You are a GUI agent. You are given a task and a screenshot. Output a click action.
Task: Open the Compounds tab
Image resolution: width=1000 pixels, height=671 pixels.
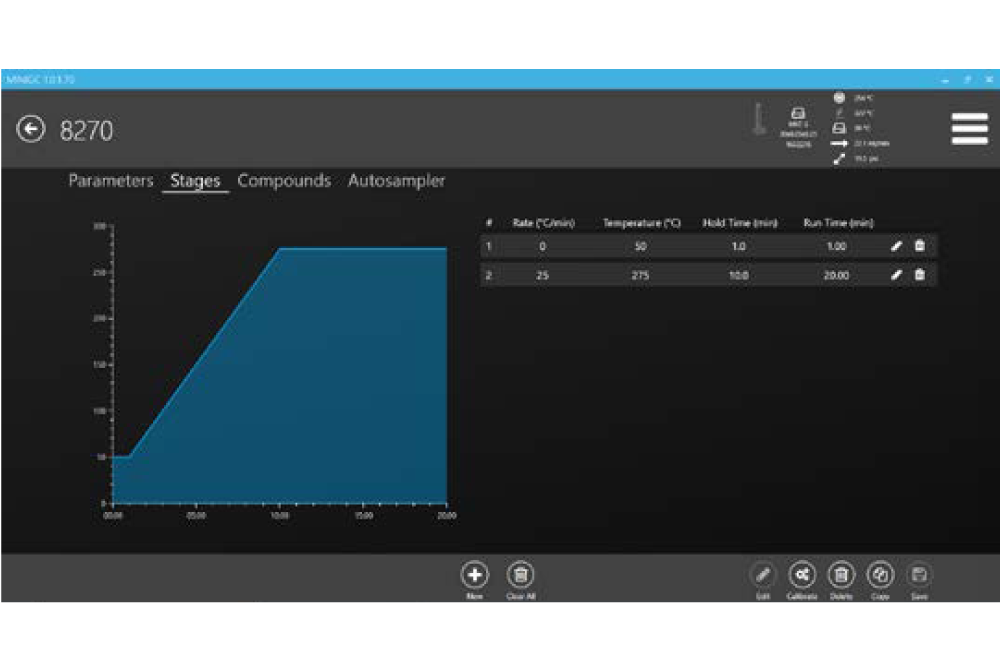pos(284,181)
